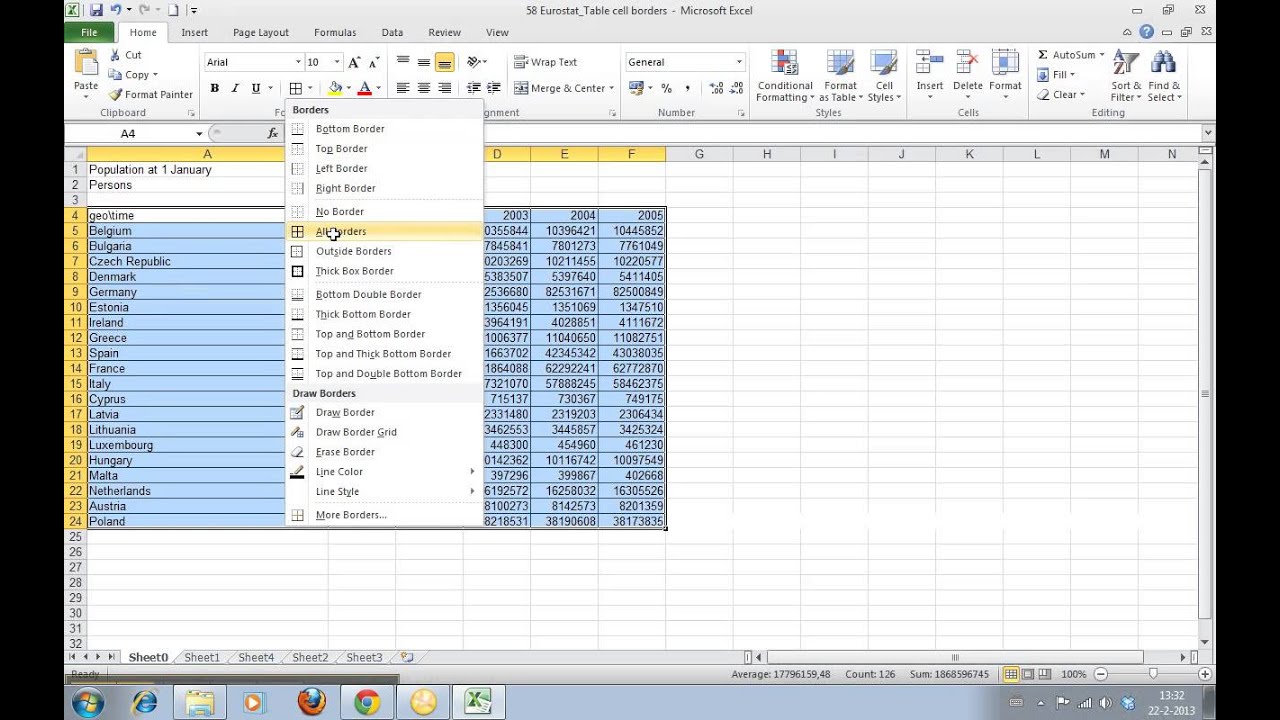
Task: Switch to Sheet4 worksheet tab
Action: 256,657
